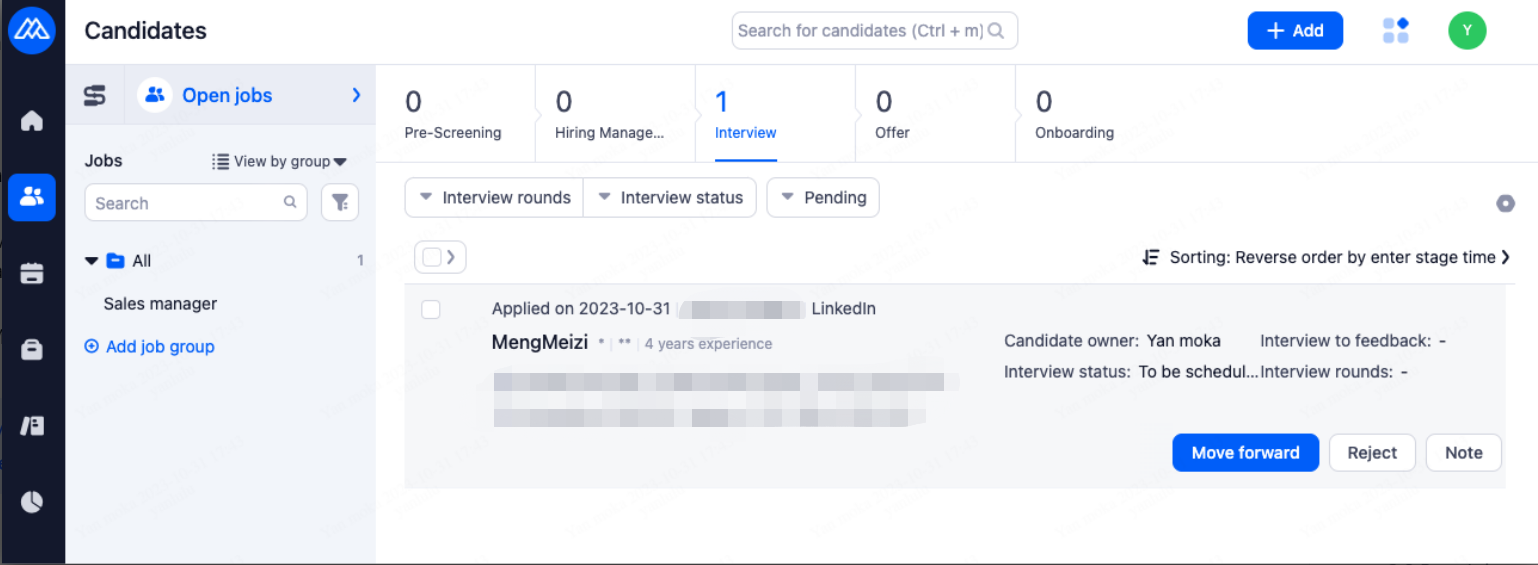1538x565 pixels.
Task: Open the Interview status dropdown
Action: pos(670,198)
